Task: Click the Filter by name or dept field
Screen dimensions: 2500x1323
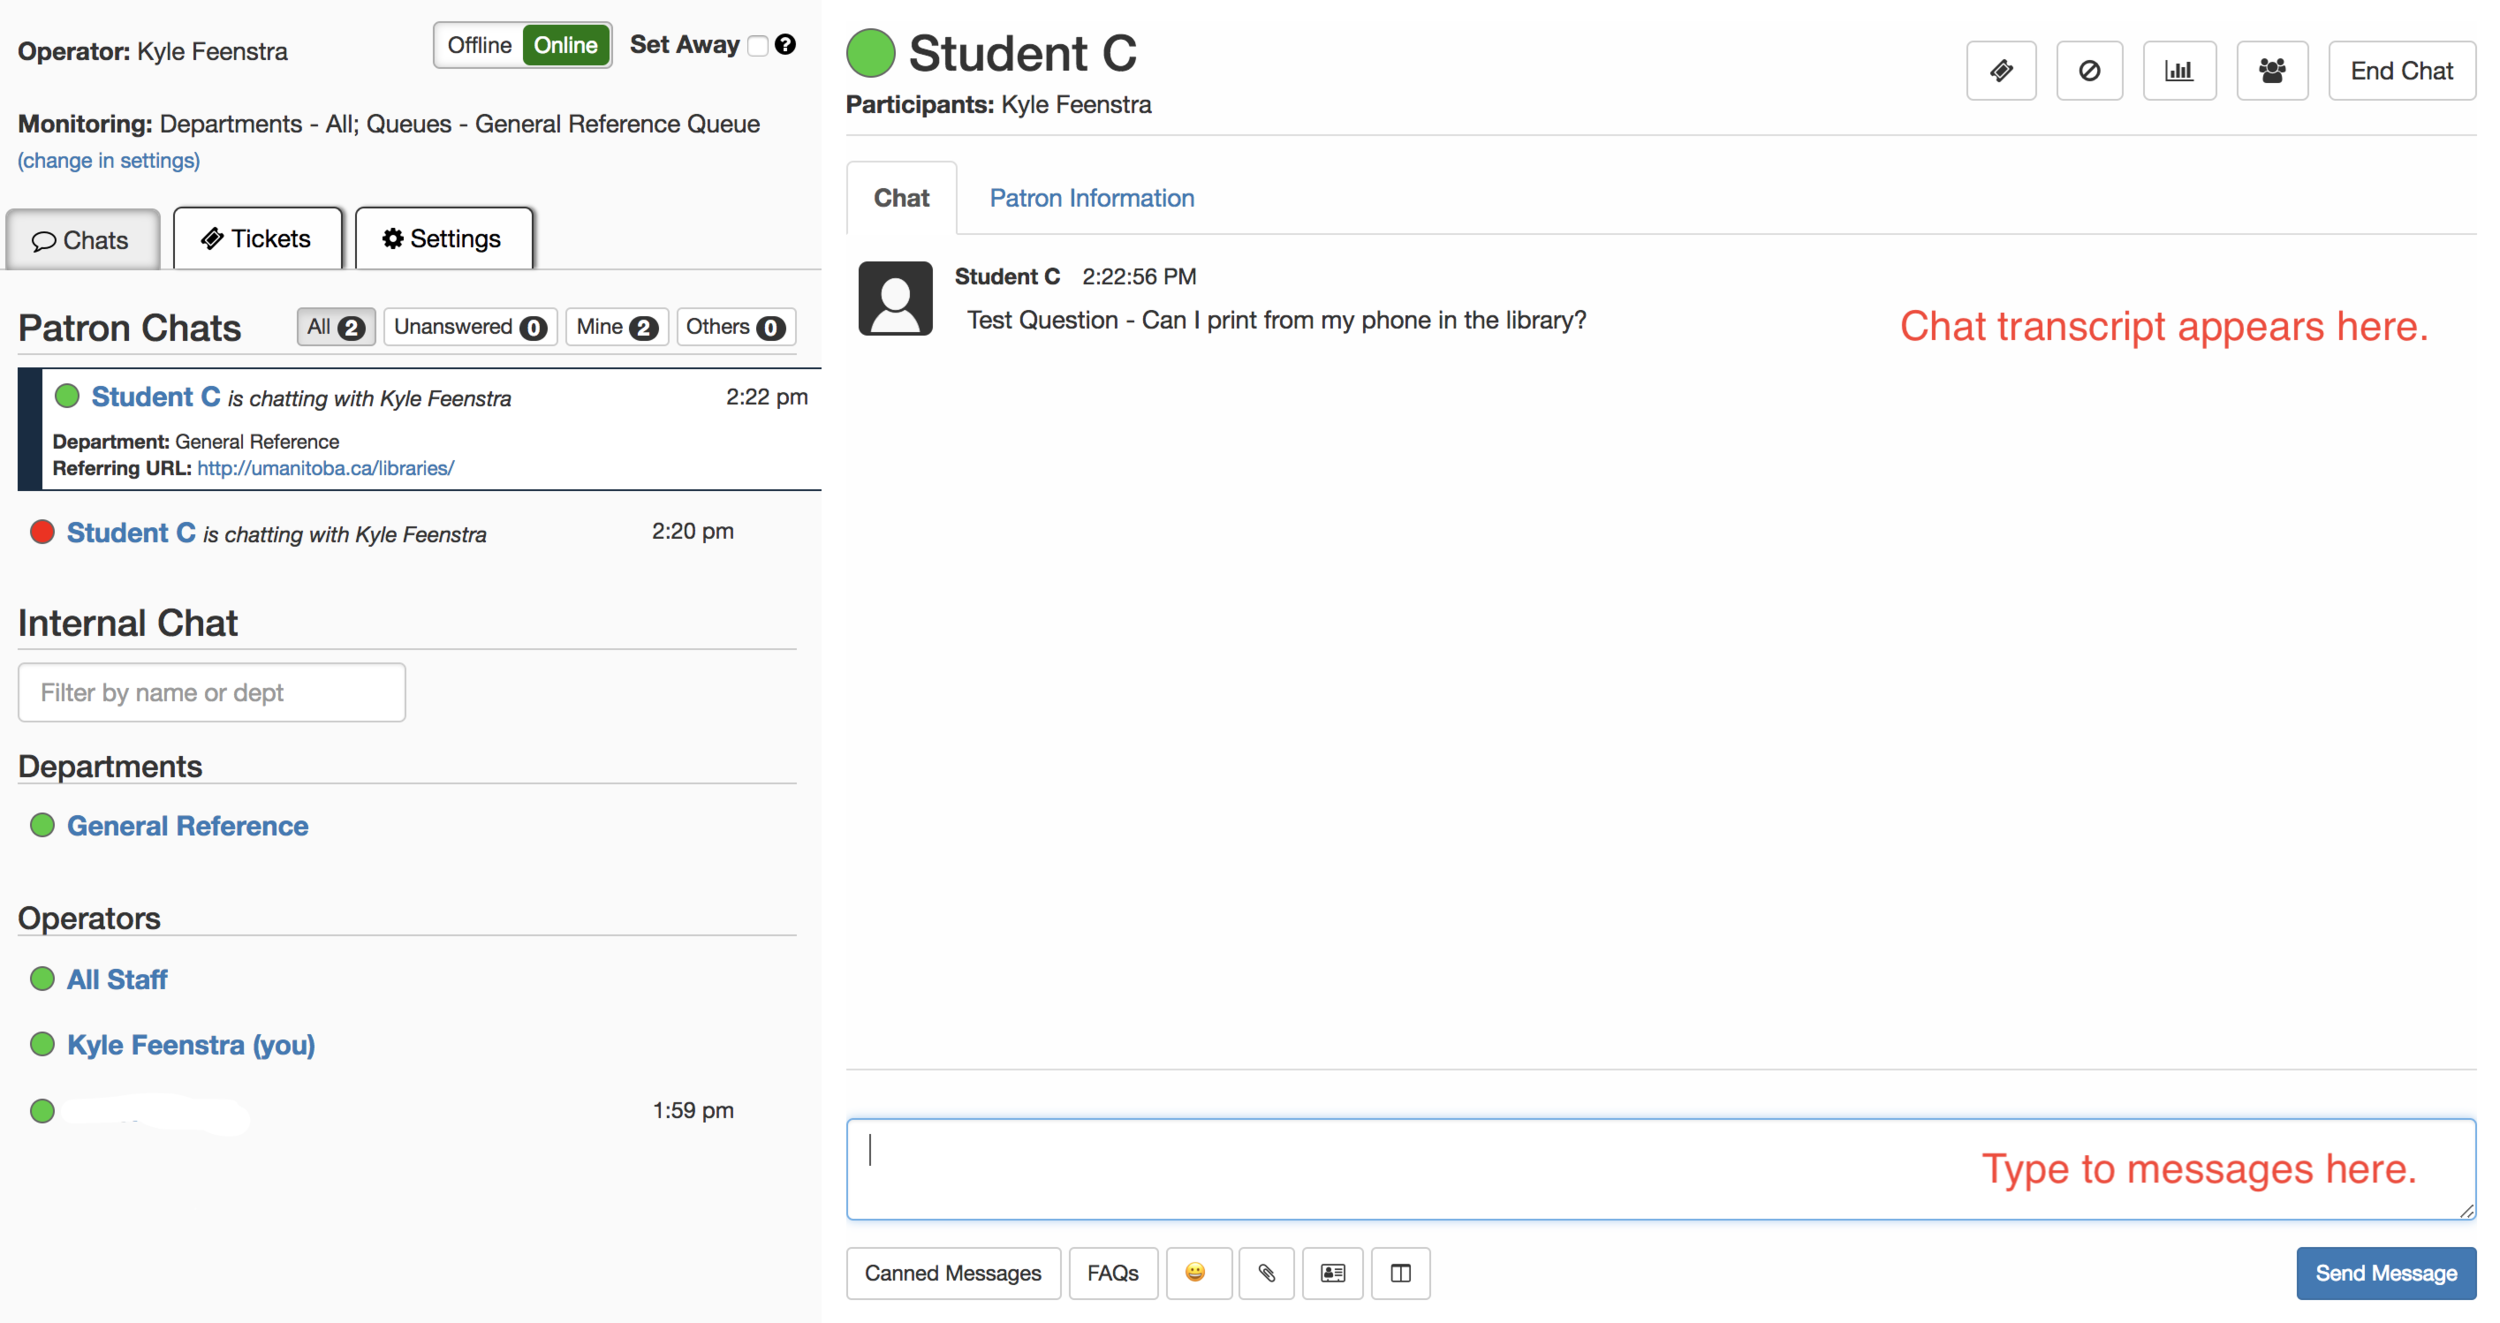Action: pyautogui.click(x=211, y=692)
